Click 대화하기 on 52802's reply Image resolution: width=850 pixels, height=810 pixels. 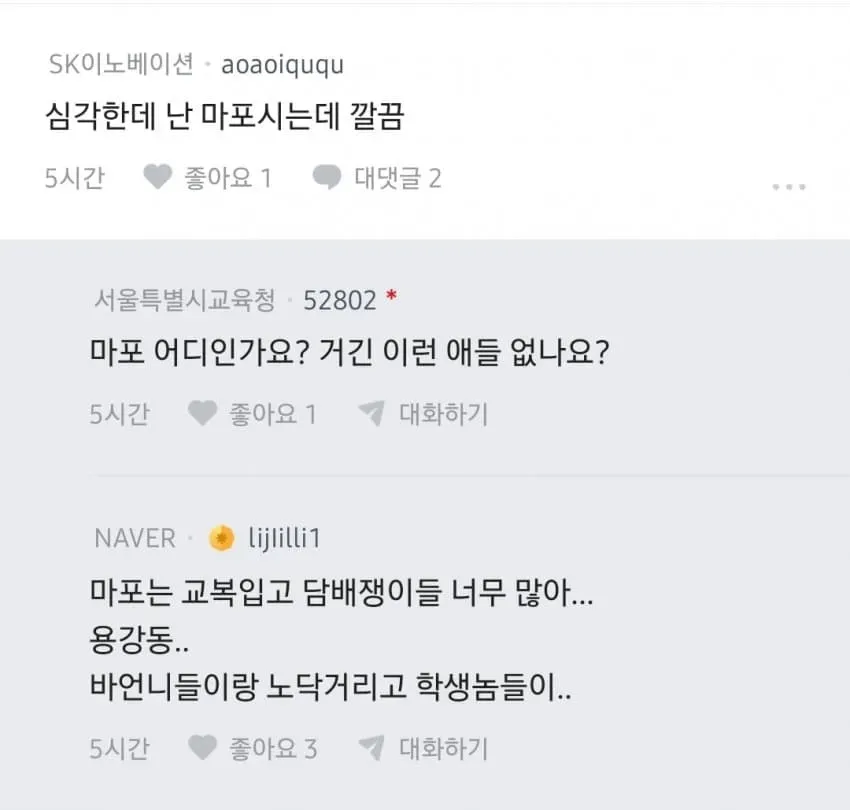443,414
